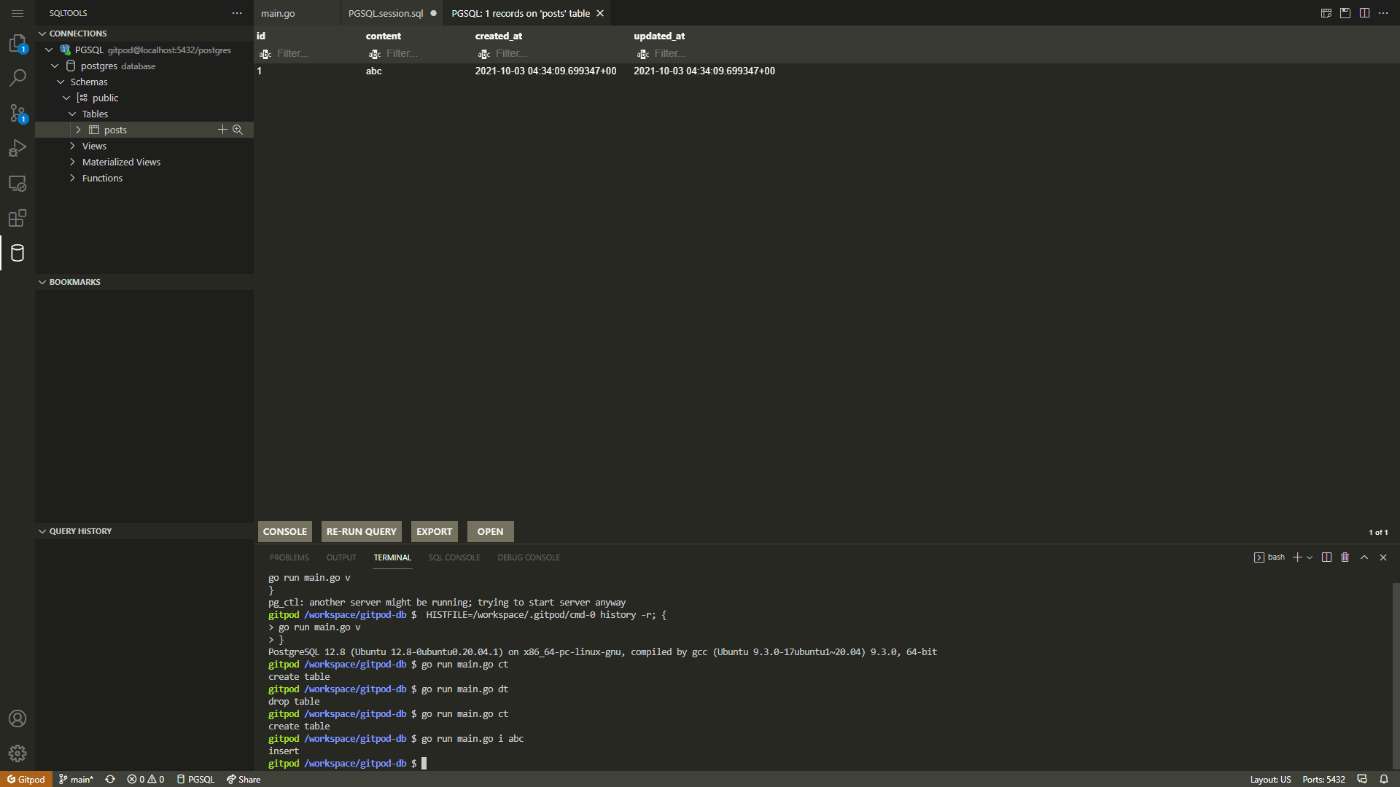This screenshot has height=787, width=1400.
Task: Close the bottom terminal panel
Action: pyautogui.click(x=1383, y=557)
